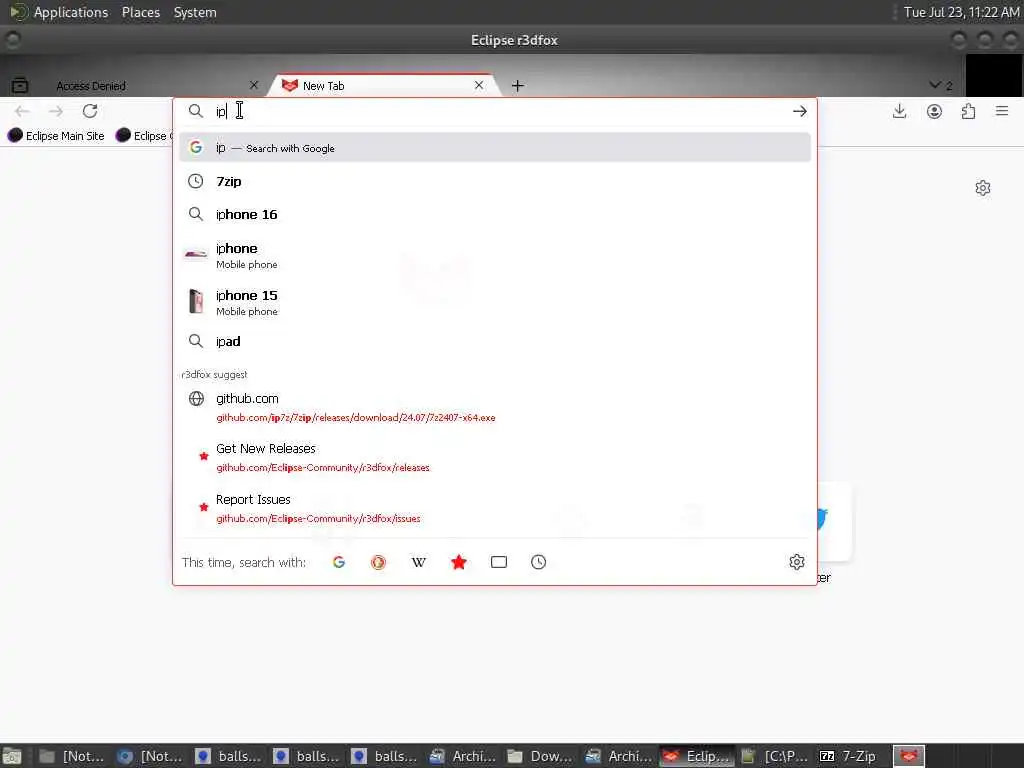
Task: Click the r3dfox icon at taskbar end
Action: point(909,756)
